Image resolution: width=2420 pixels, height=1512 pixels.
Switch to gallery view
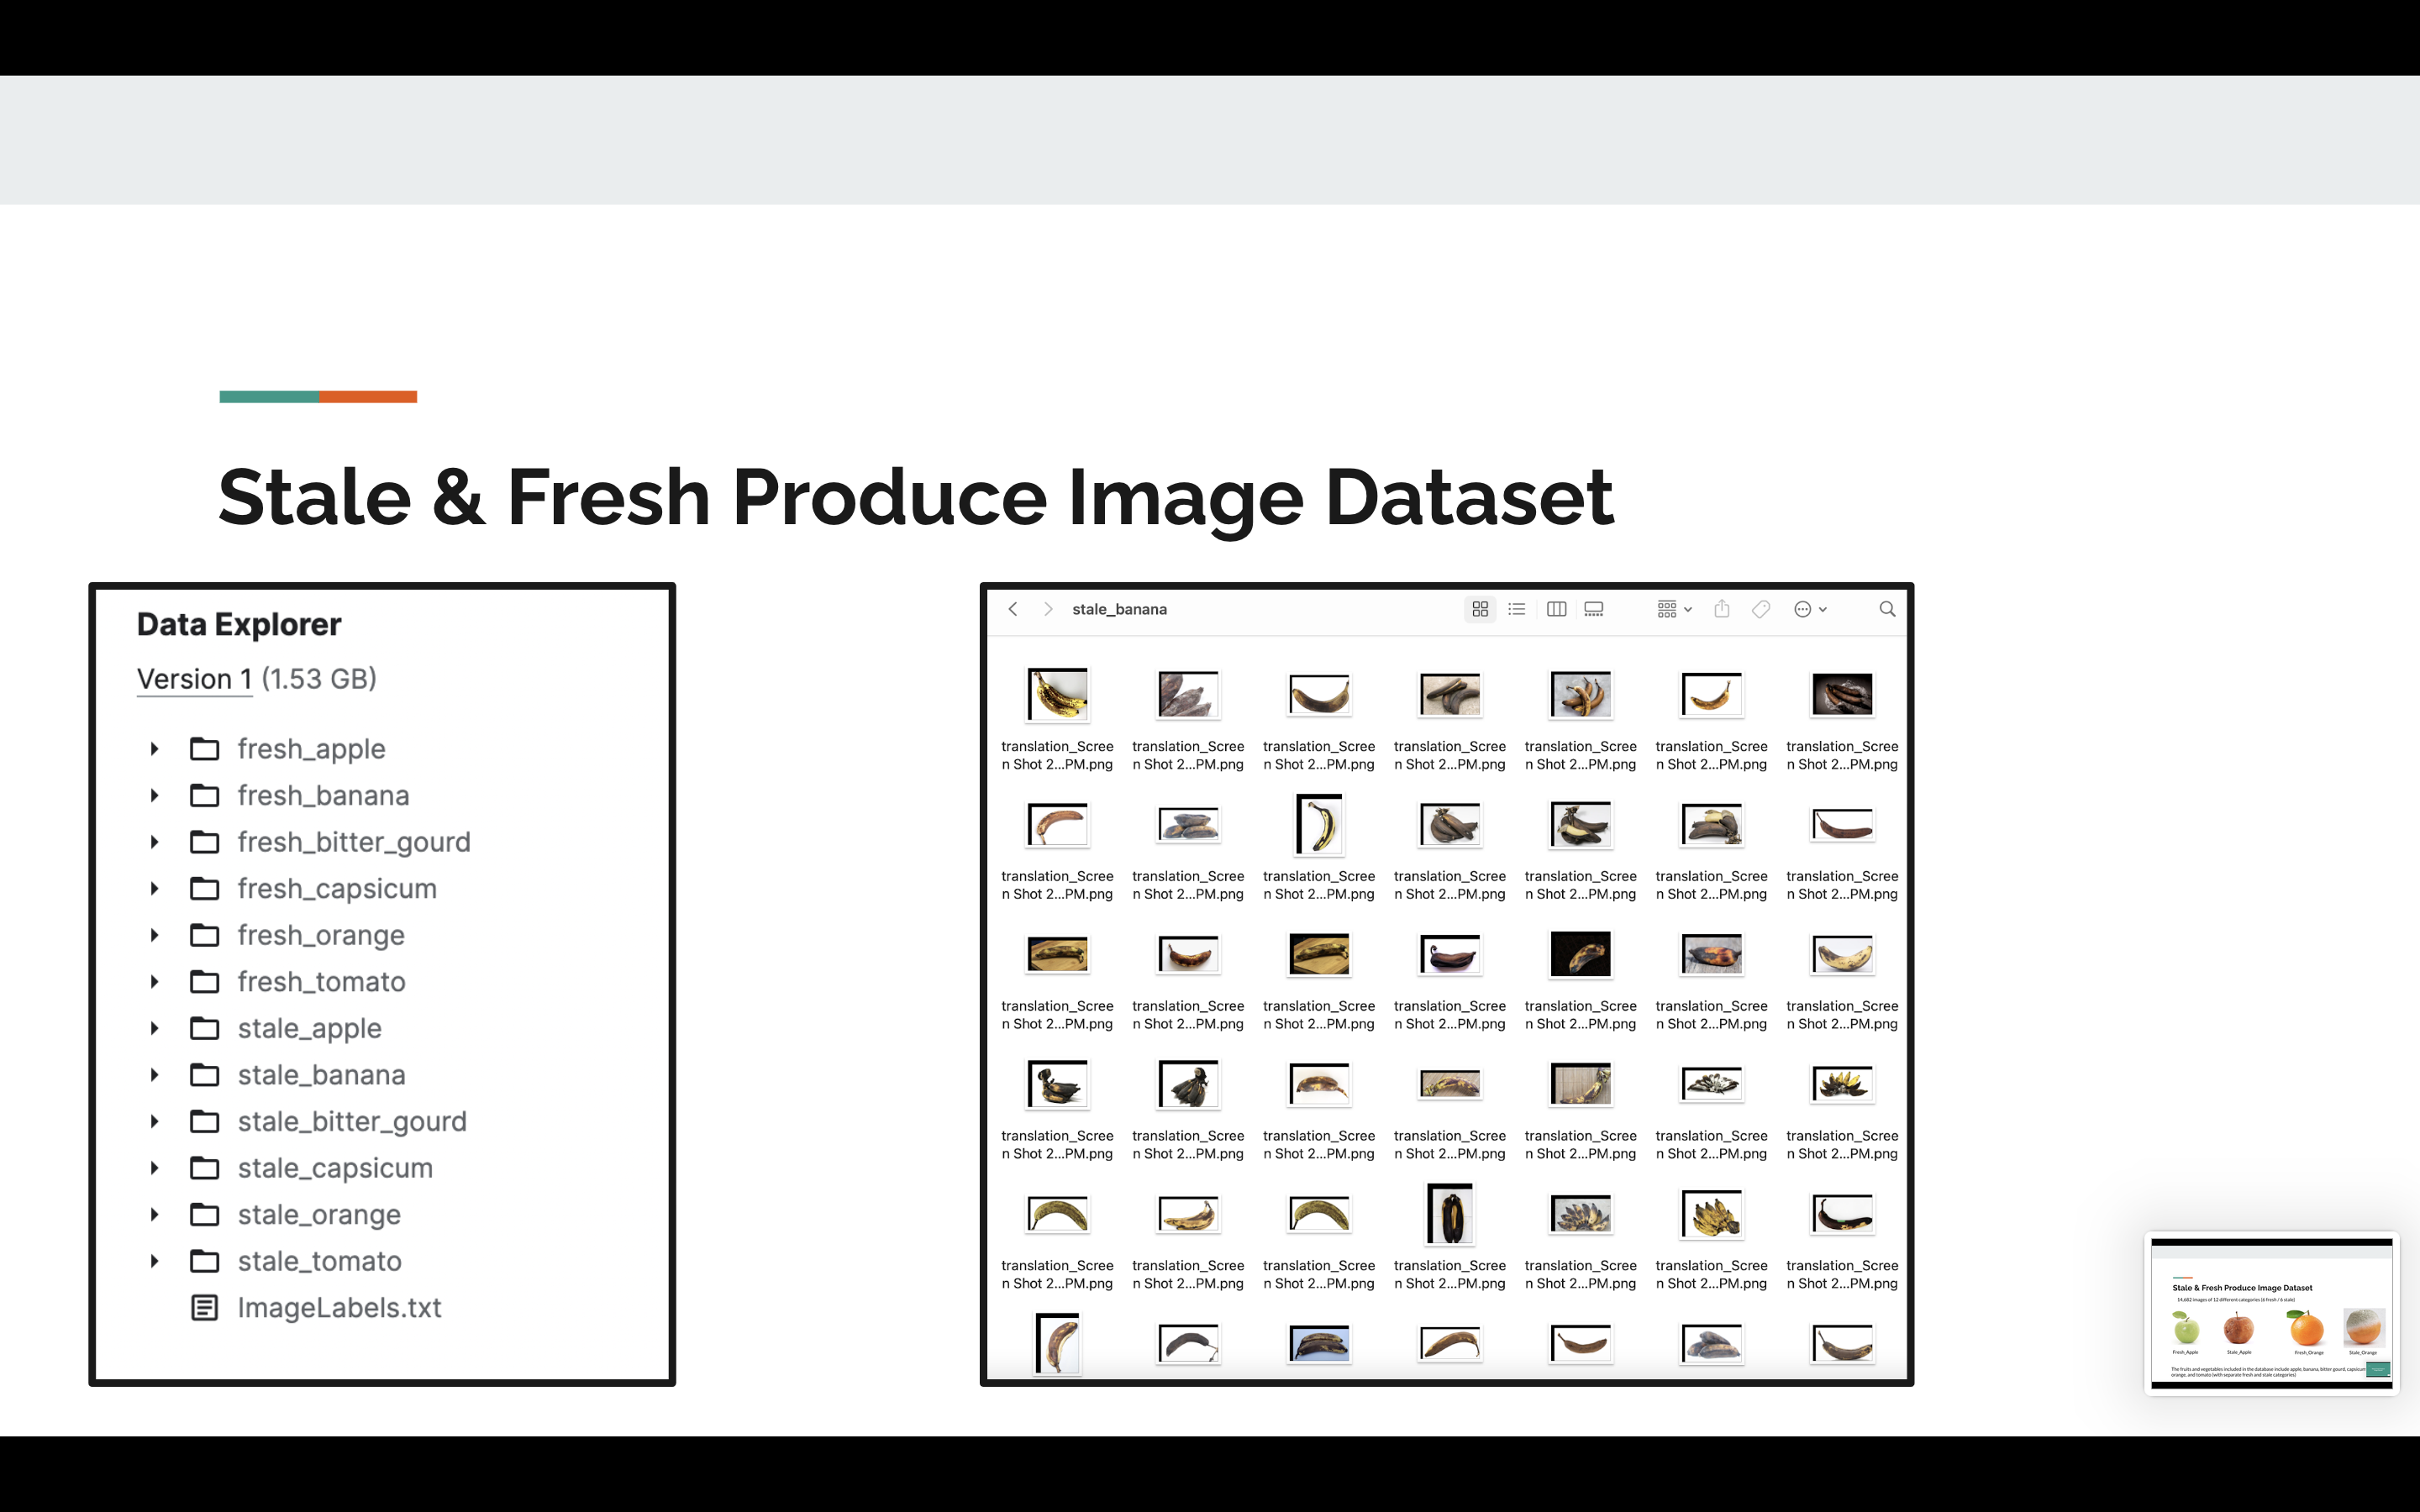coord(1594,609)
